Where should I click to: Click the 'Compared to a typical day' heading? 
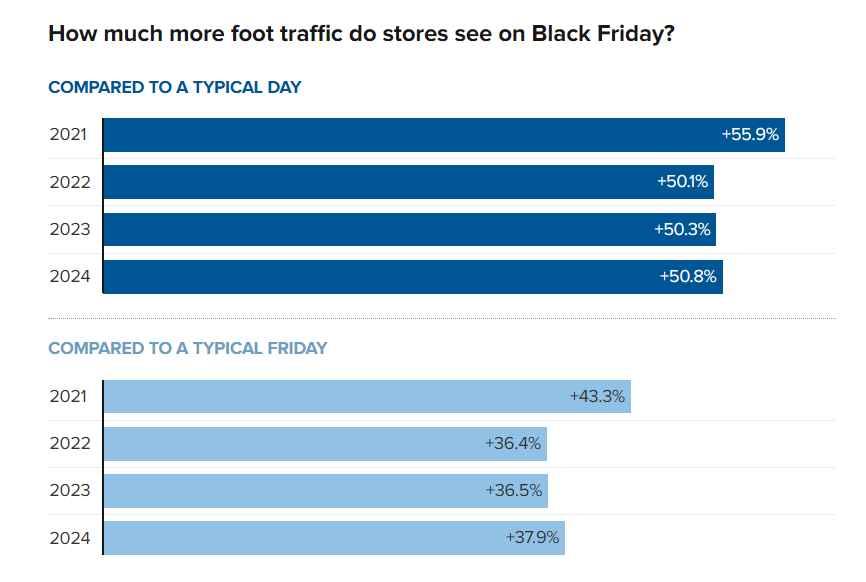click(175, 87)
